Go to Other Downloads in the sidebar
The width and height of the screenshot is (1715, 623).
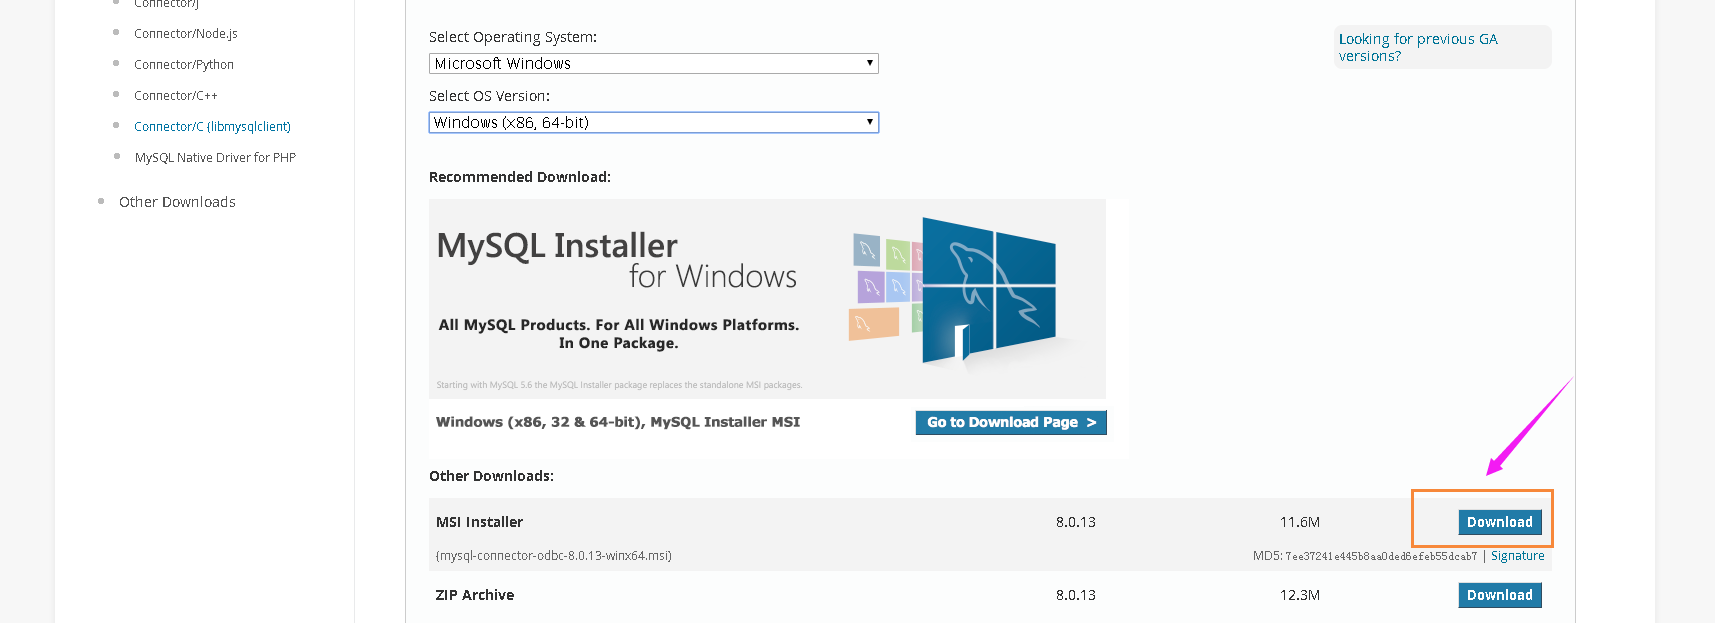[177, 202]
